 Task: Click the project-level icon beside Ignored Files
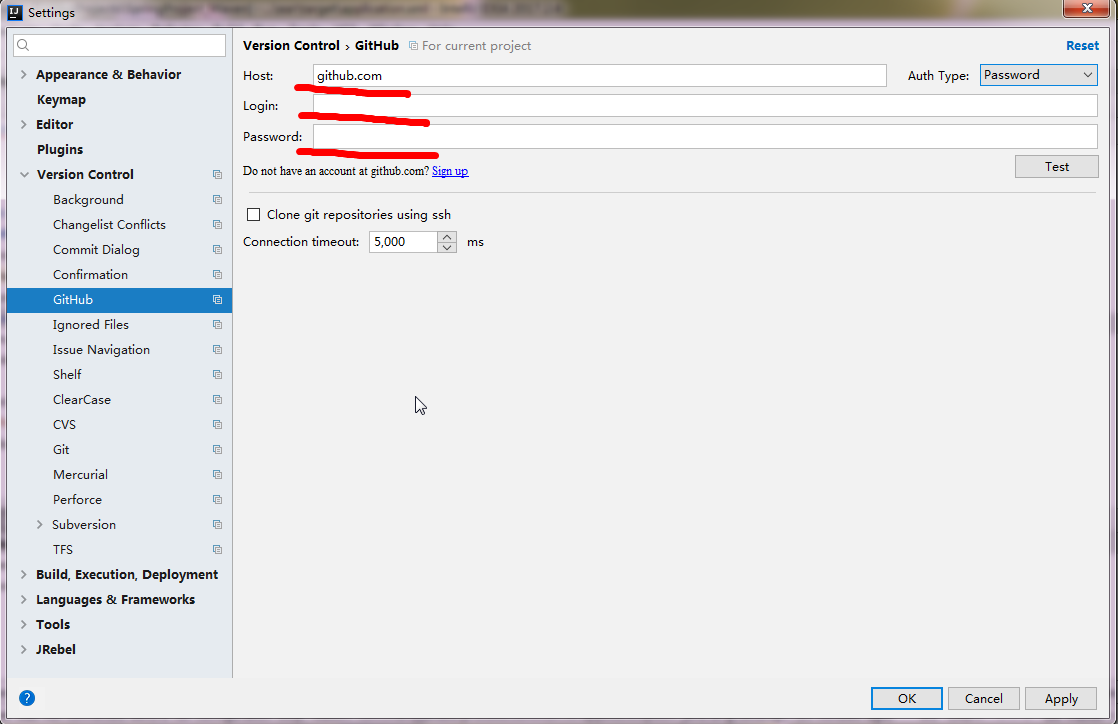tap(217, 325)
